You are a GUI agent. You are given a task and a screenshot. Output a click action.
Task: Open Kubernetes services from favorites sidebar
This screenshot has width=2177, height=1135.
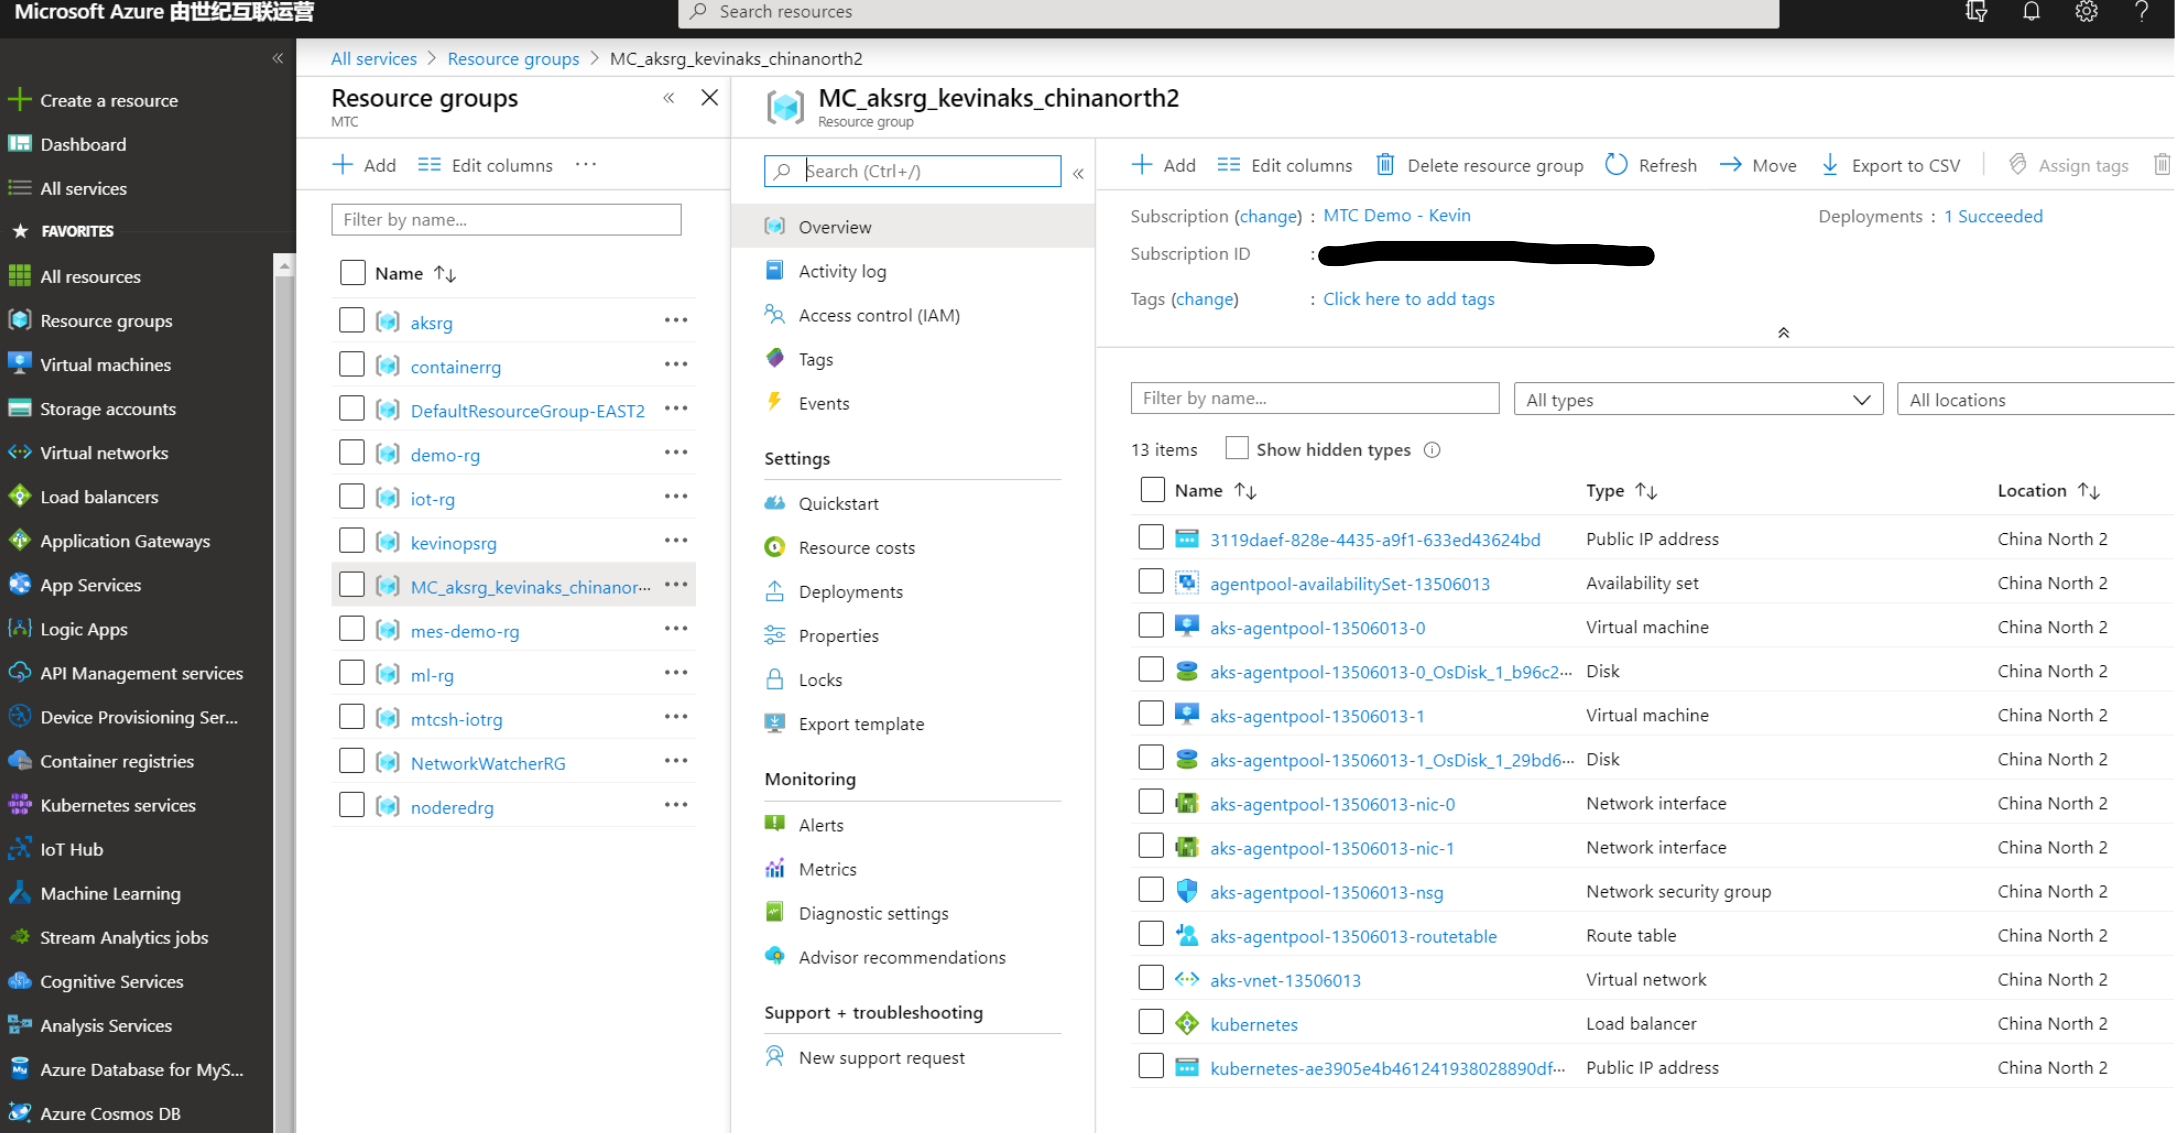pos(117,805)
